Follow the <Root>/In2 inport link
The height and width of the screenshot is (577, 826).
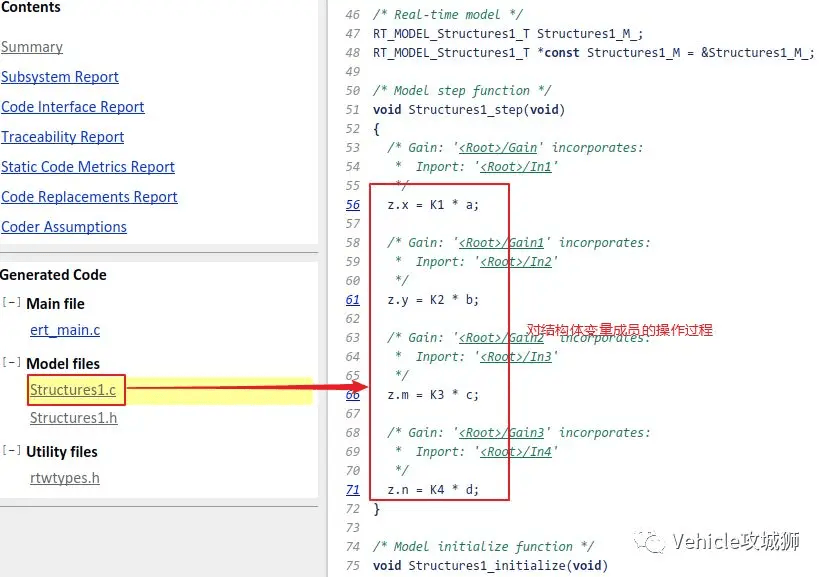click(x=516, y=262)
